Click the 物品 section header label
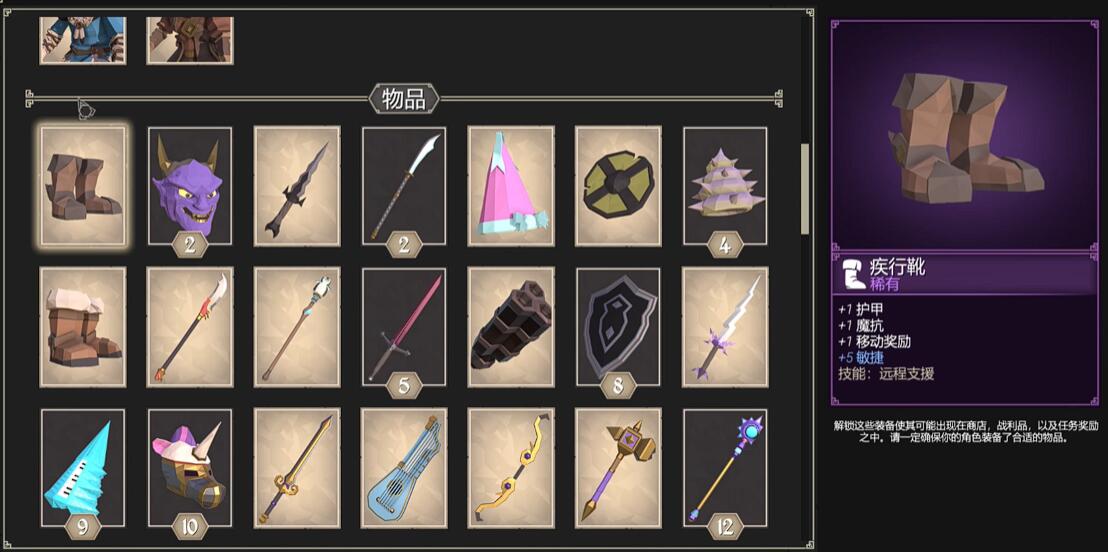 coord(403,99)
